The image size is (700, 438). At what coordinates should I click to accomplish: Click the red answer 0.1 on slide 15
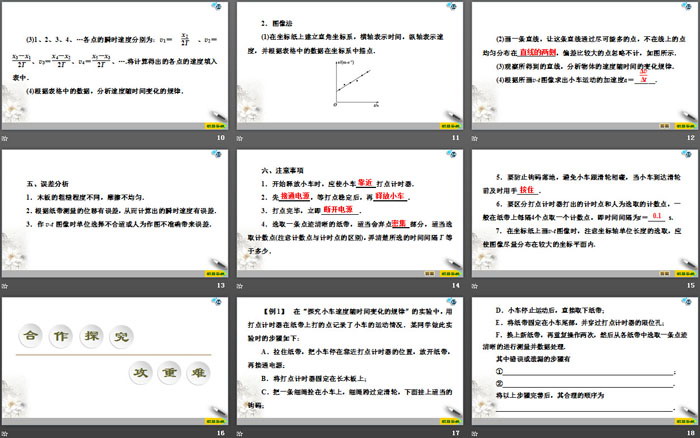(x=657, y=216)
